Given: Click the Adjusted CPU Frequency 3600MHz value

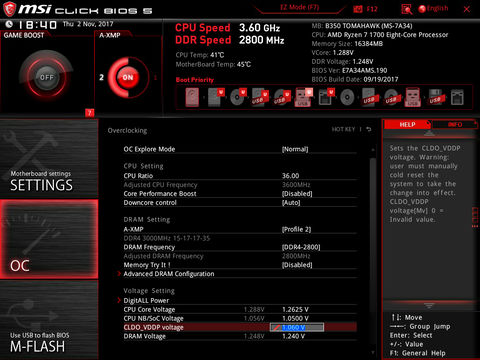Looking at the screenshot, I should pyautogui.click(x=296, y=185).
